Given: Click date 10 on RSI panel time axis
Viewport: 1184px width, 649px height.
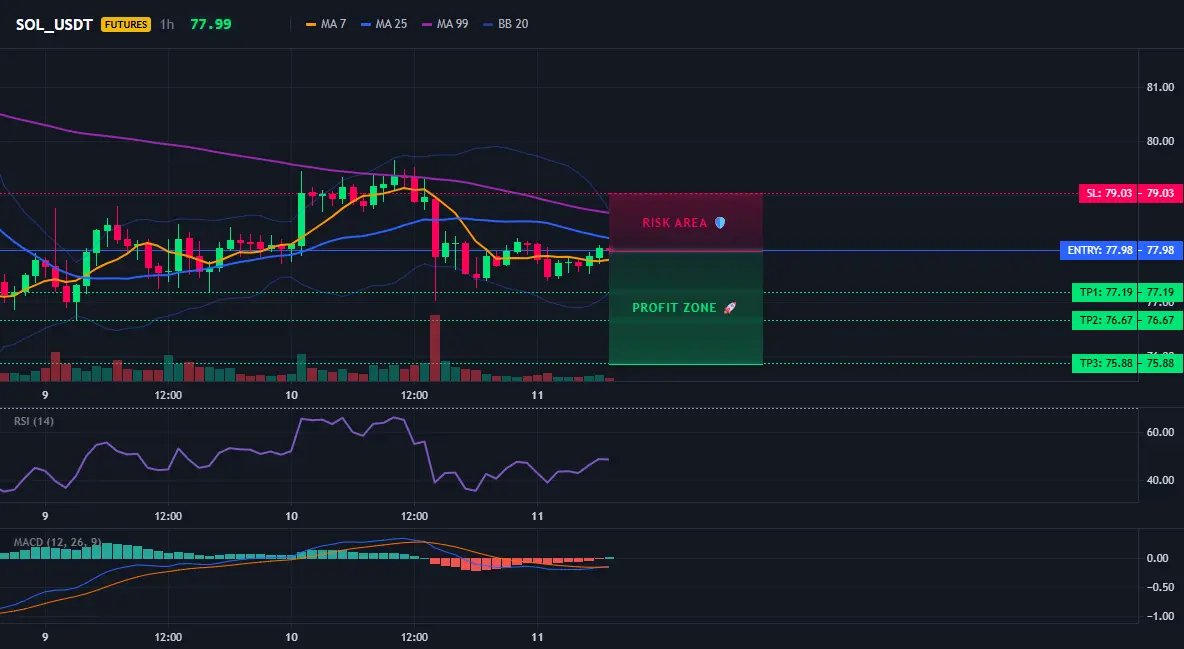Looking at the screenshot, I should pyautogui.click(x=291, y=517).
